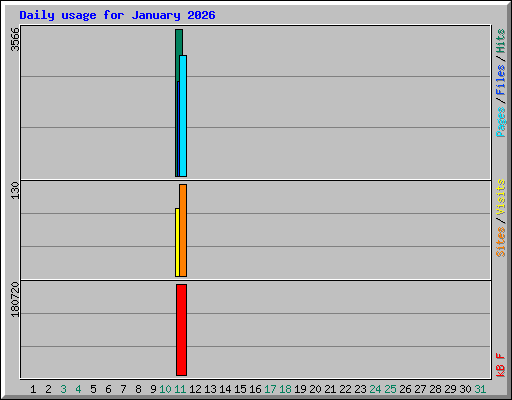Click the 'Files' legend label
The width and height of the screenshot is (512, 400).
click(x=500, y=80)
